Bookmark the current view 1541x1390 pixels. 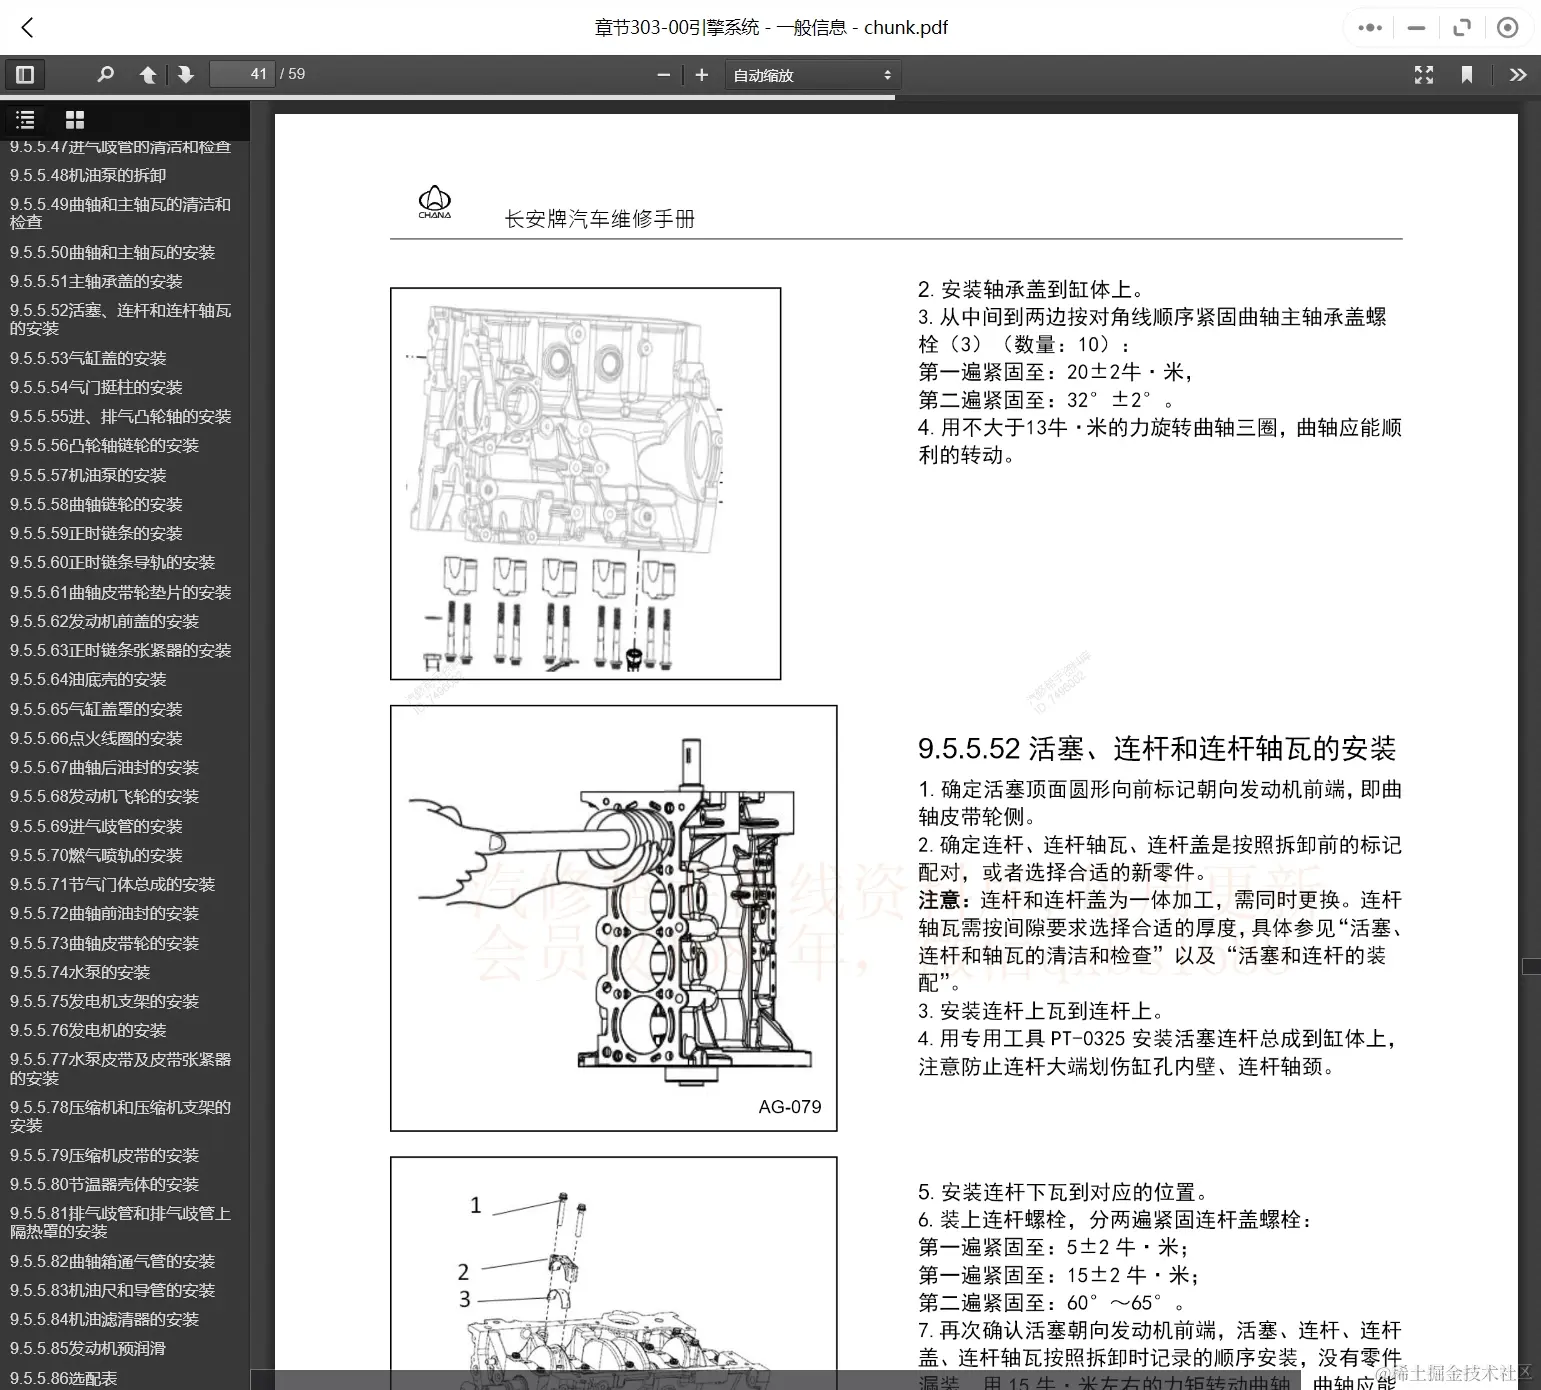coord(1466,74)
